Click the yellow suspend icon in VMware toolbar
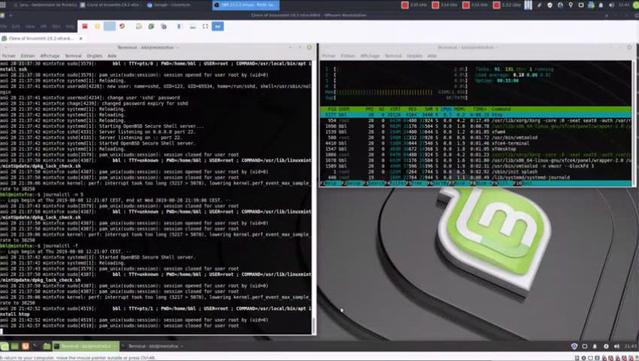This screenshot has width=639, height=361. pos(97,26)
